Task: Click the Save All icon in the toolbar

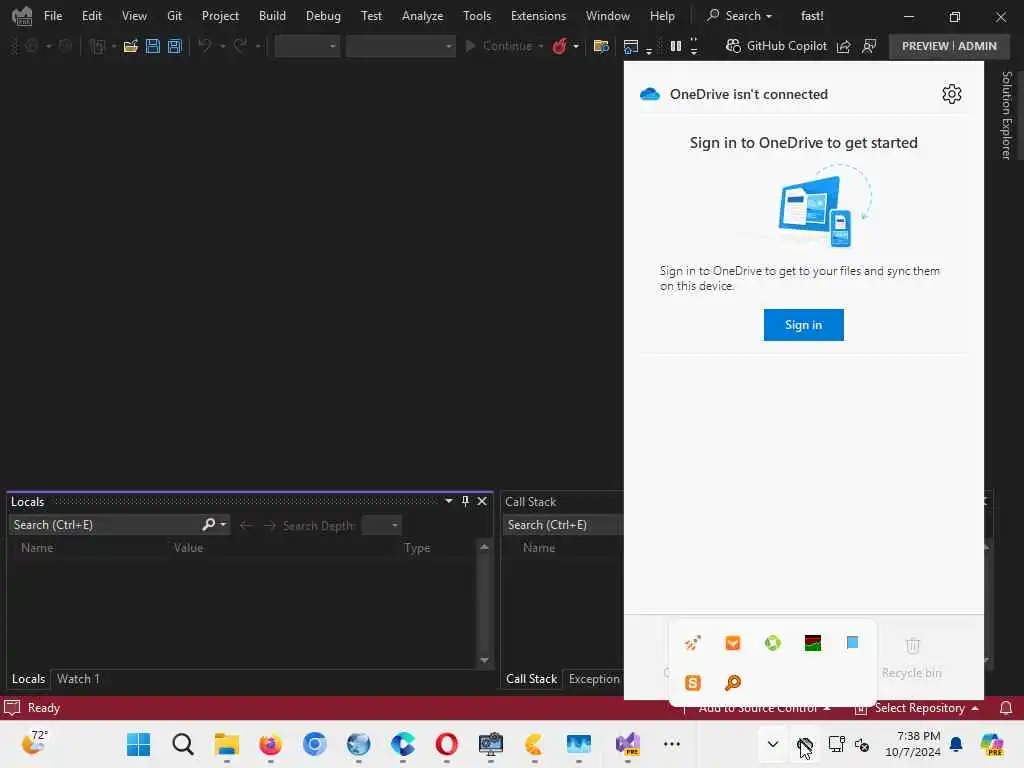Action: 175,46
